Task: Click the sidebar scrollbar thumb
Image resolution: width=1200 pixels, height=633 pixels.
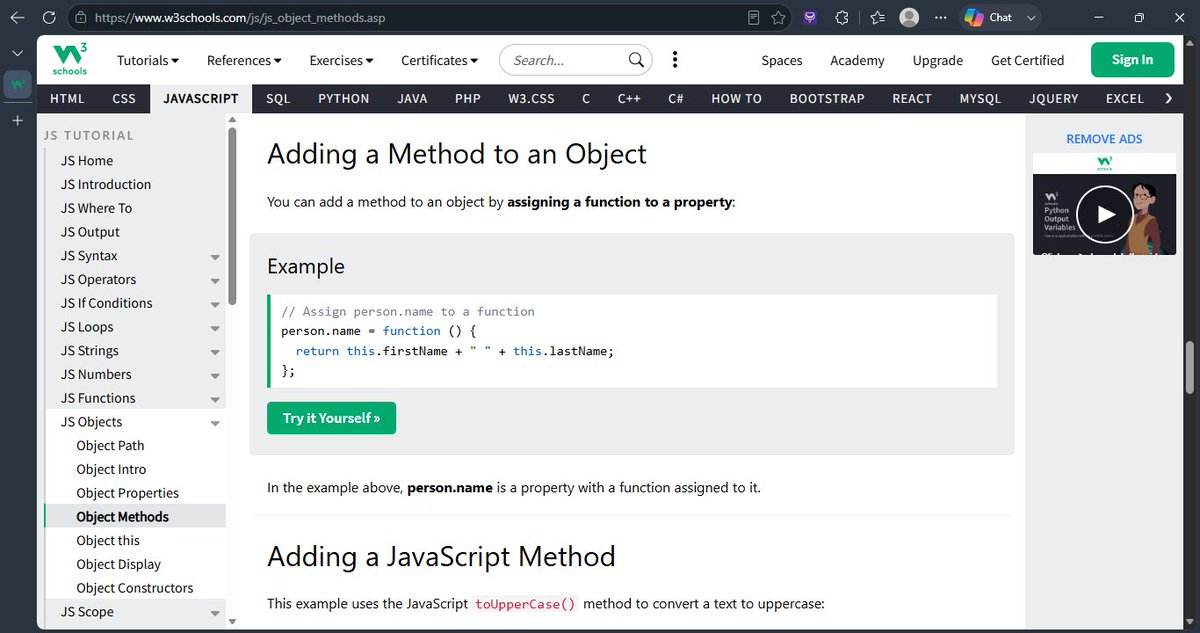Action: pos(232,215)
